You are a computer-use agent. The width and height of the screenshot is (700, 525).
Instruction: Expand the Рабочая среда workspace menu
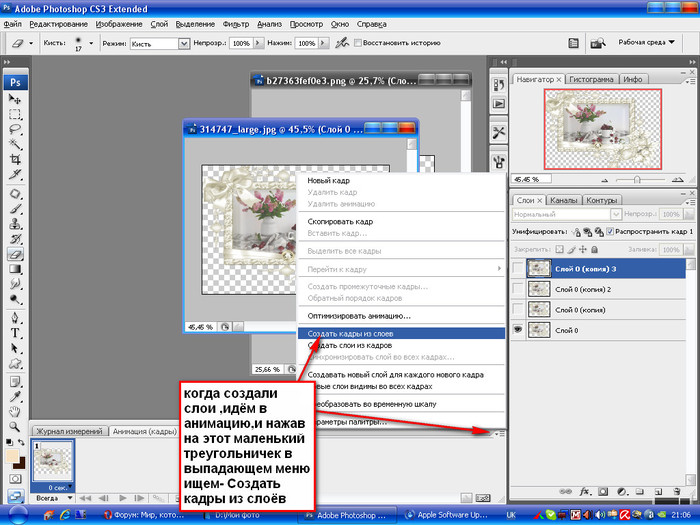tap(646, 42)
